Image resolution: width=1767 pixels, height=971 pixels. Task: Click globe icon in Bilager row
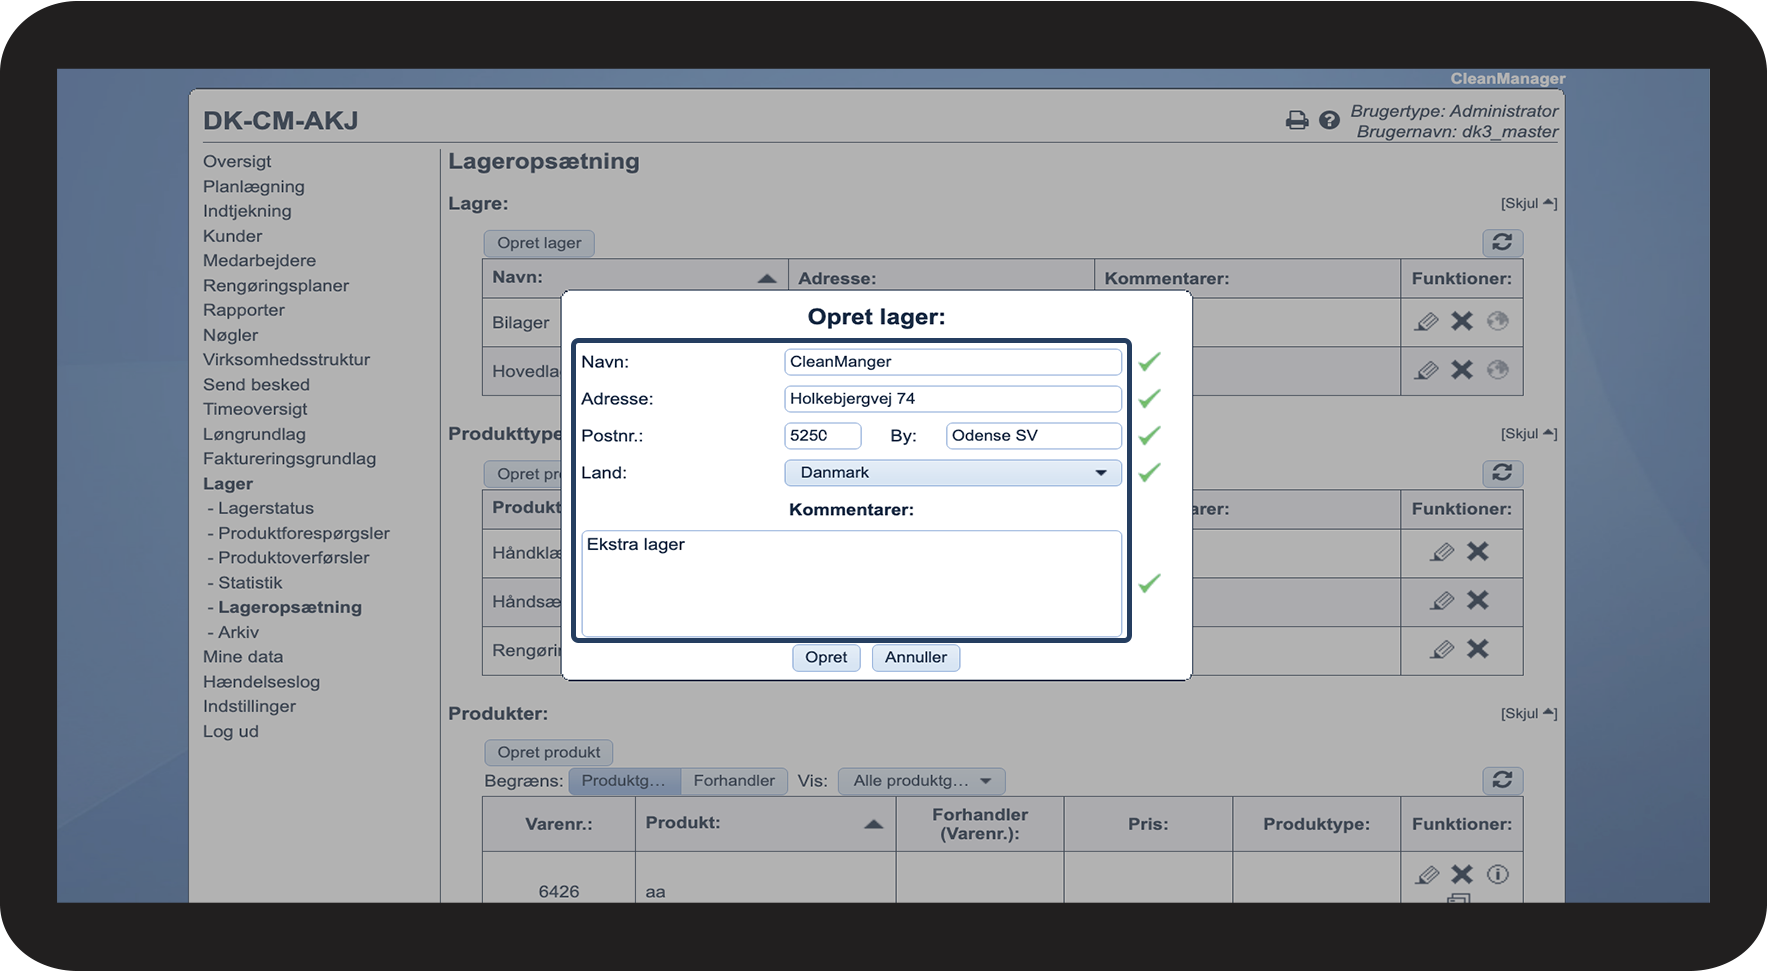point(1497,321)
